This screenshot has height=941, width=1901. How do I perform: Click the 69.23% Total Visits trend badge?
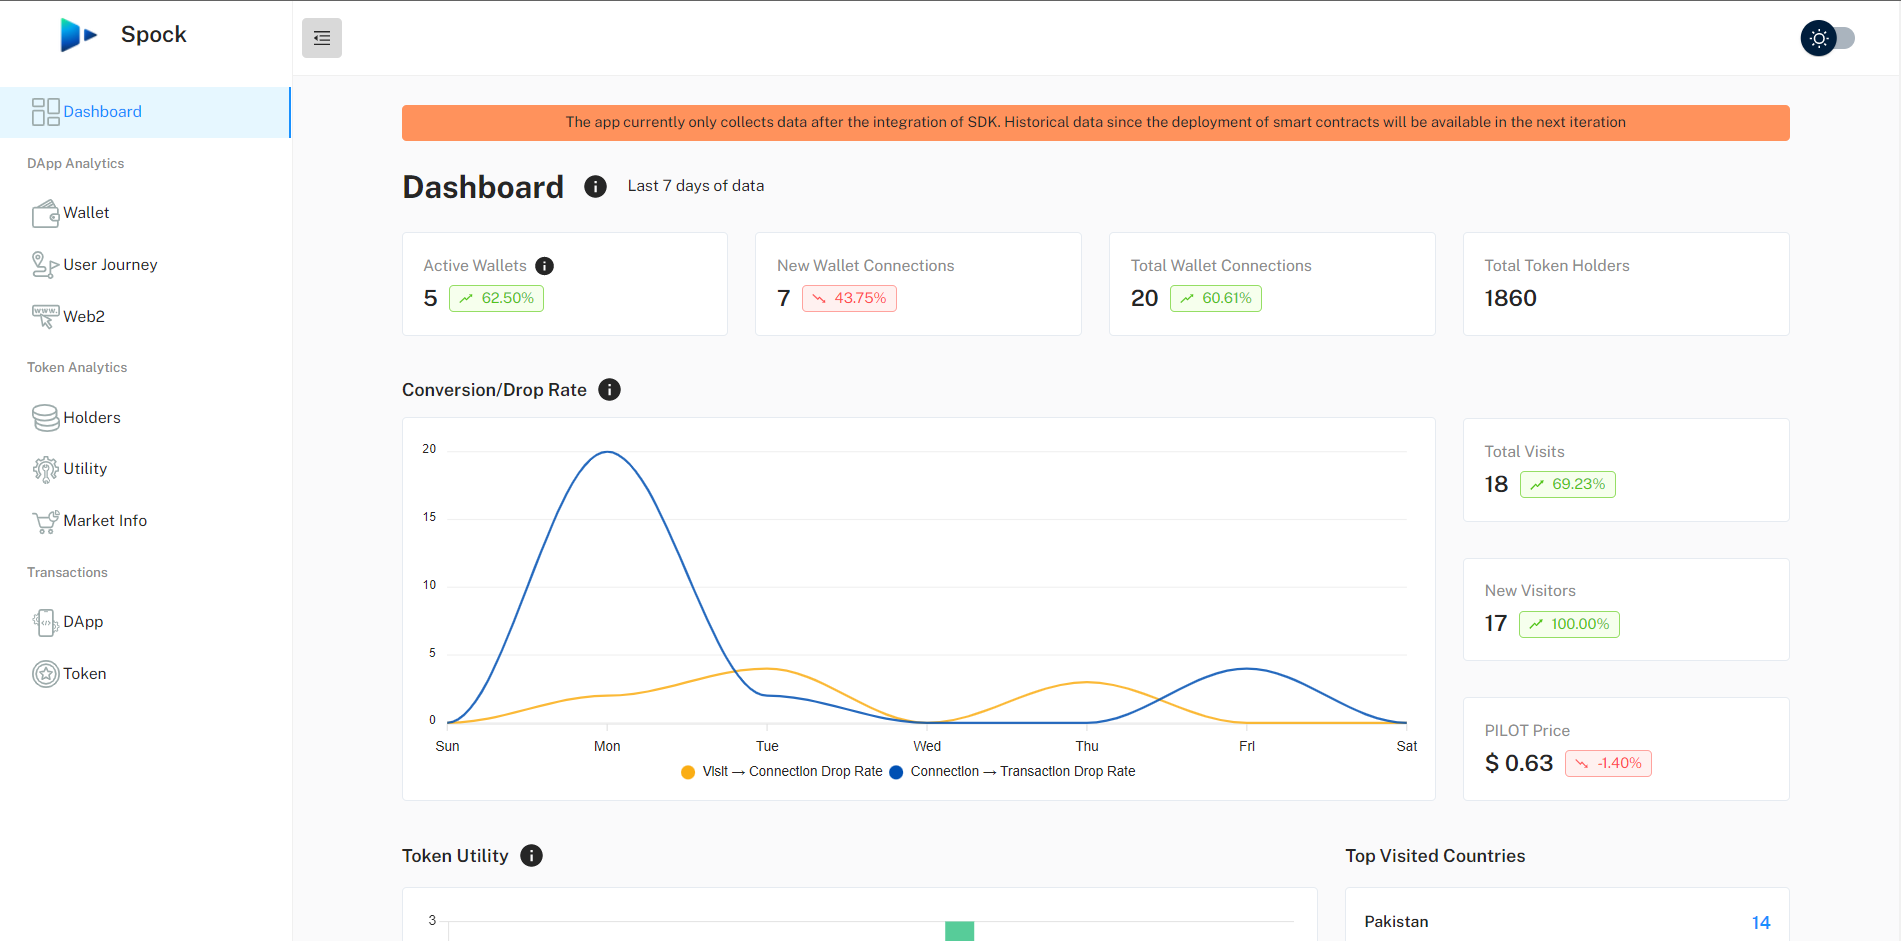coord(1567,484)
